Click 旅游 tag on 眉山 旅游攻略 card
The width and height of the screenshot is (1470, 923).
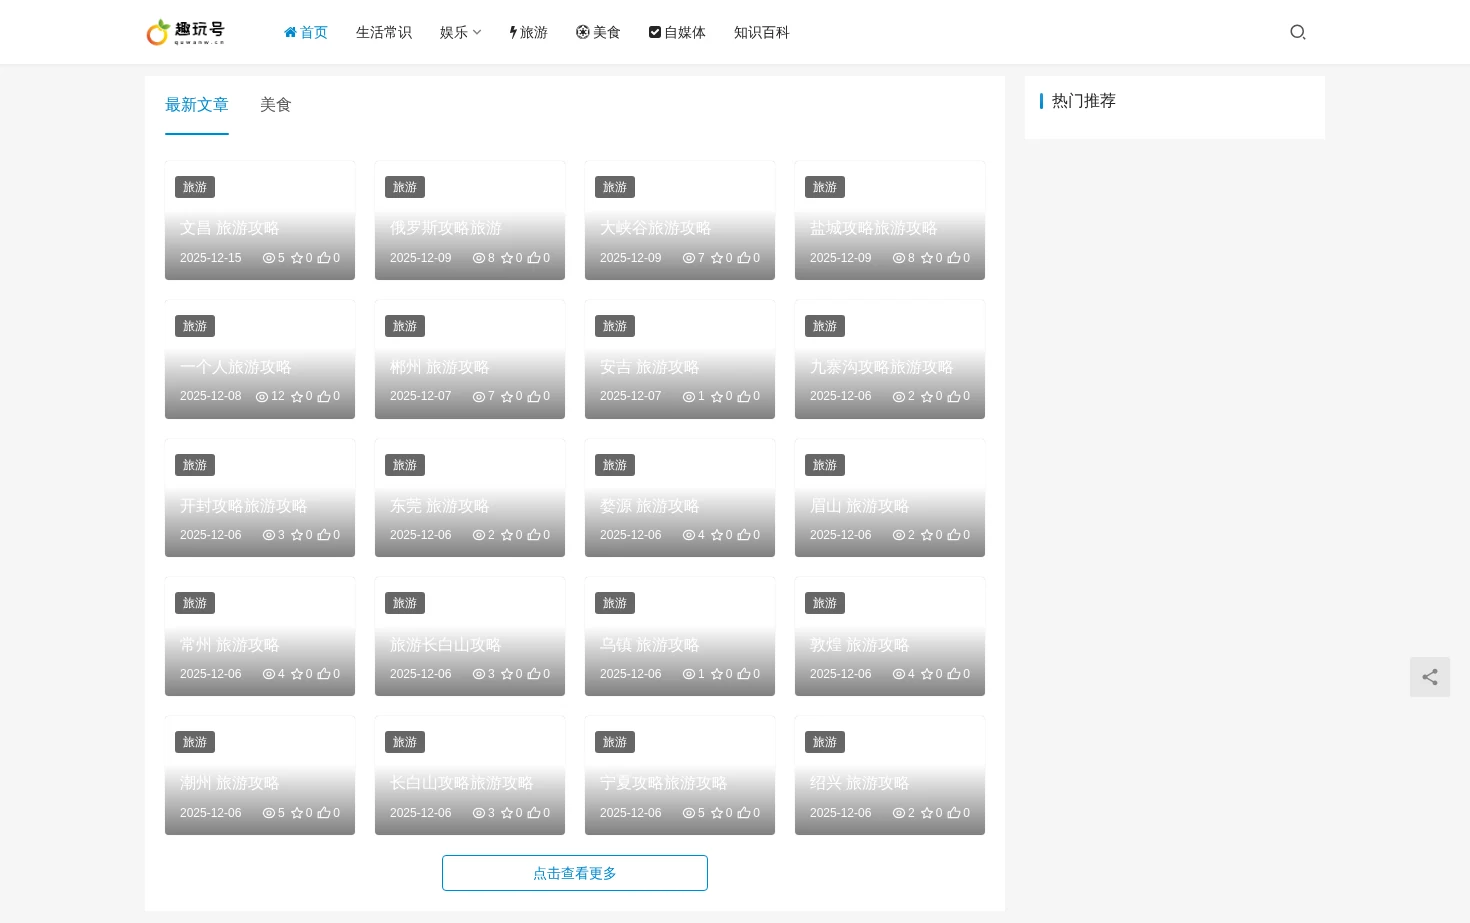pyautogui.click(x=825, y=465)
